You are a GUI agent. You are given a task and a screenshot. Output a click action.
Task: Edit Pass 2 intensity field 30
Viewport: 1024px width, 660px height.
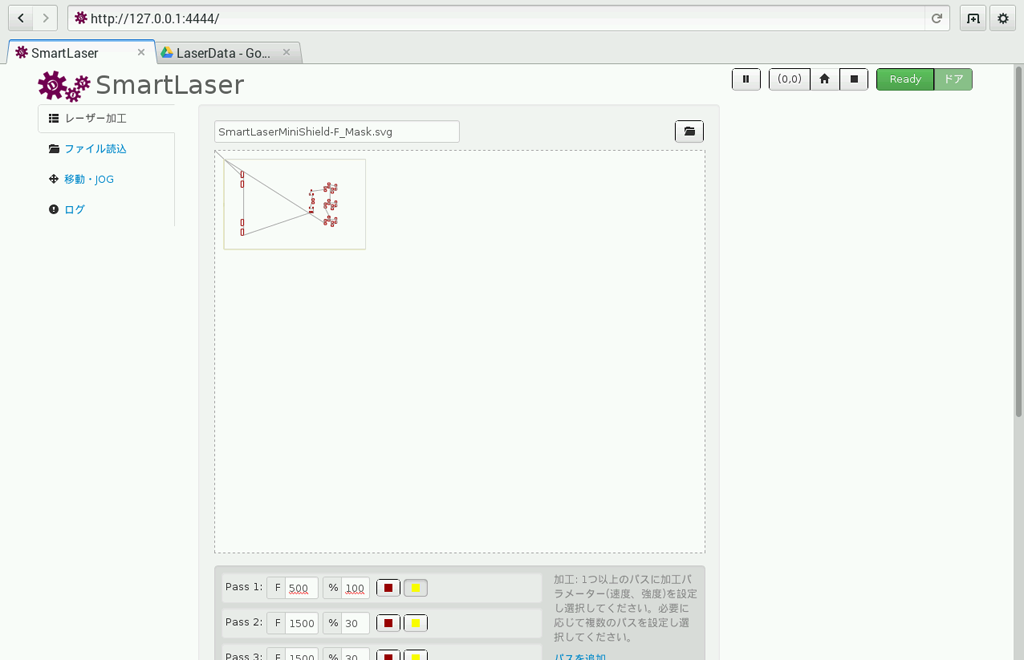coord(355,623)
